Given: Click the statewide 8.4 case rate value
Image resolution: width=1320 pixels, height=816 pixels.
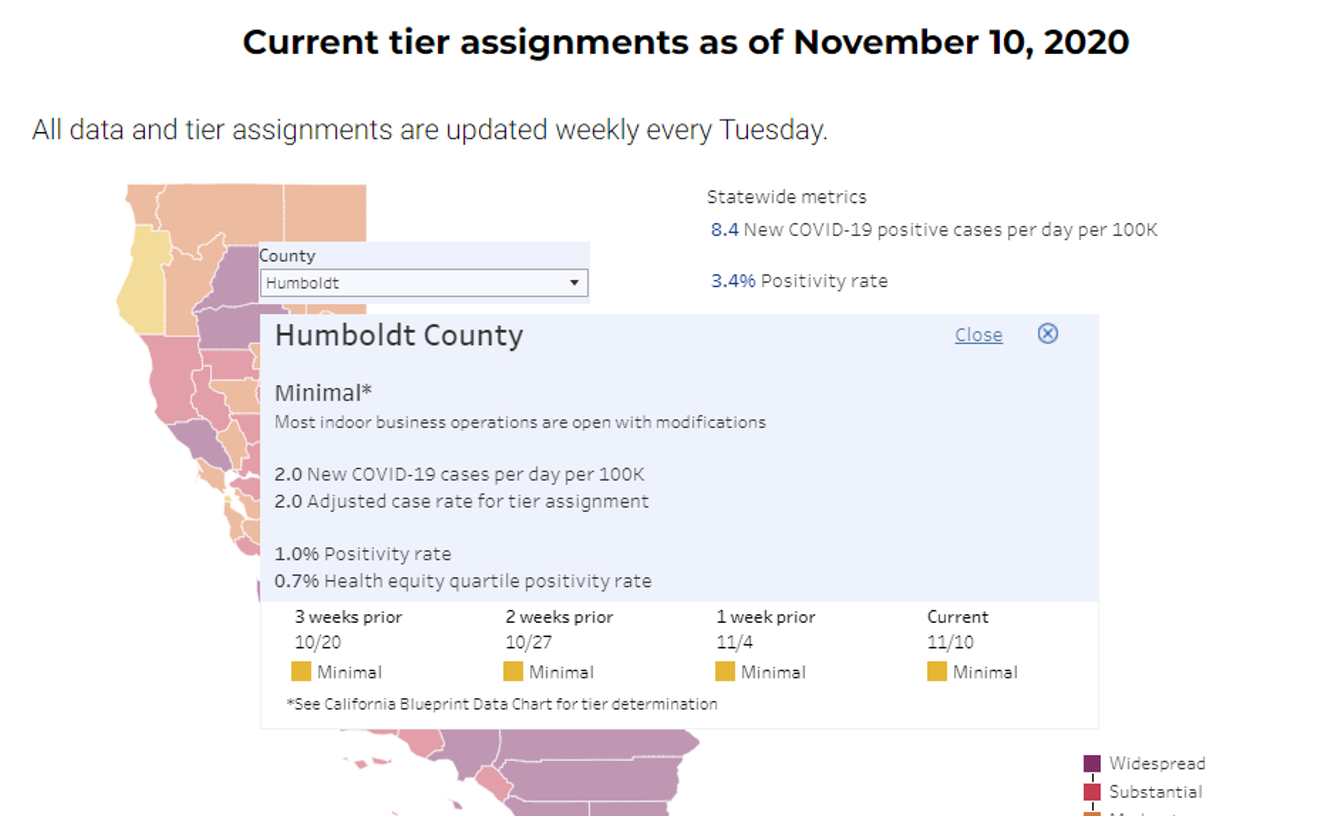Looking at the screenshot, I should (x=724, y=230).
